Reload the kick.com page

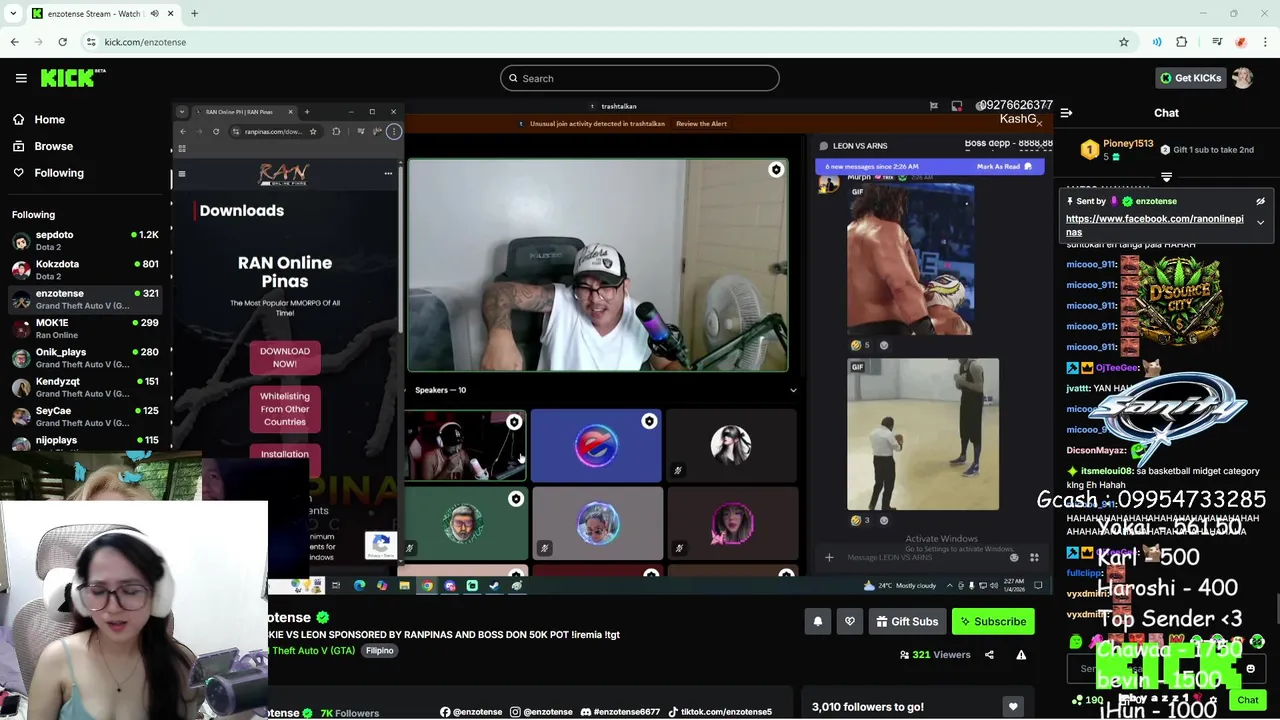point(62,42)
